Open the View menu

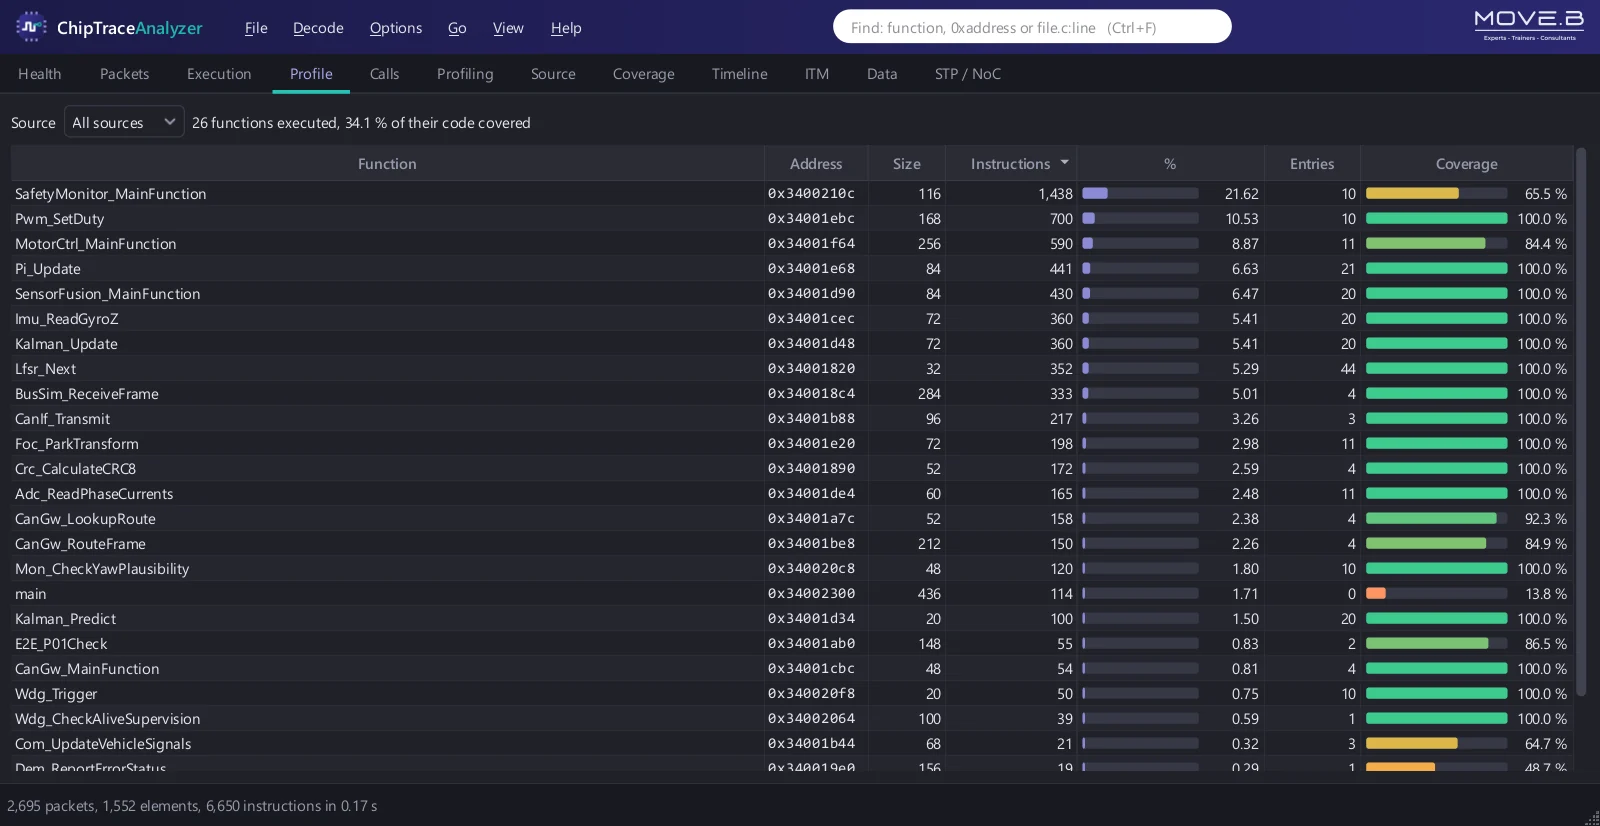pyautogui.click(x=508, y=28)
